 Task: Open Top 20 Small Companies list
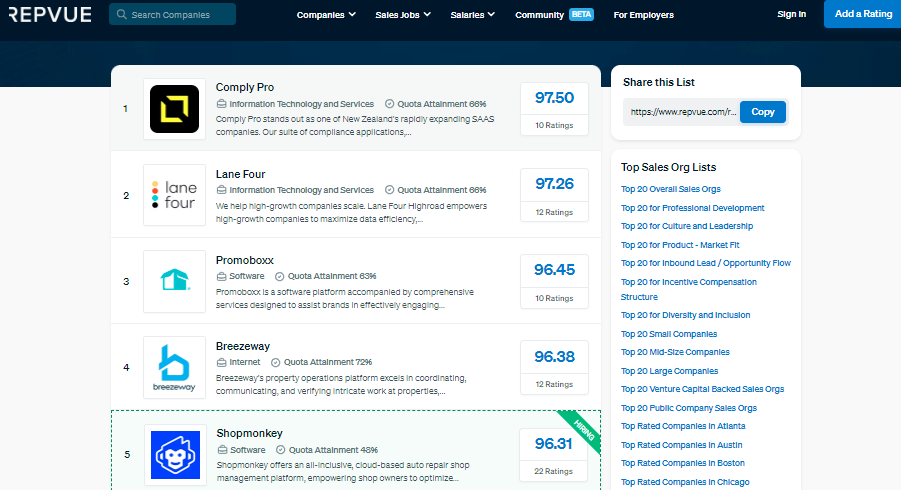pos(669,334)
